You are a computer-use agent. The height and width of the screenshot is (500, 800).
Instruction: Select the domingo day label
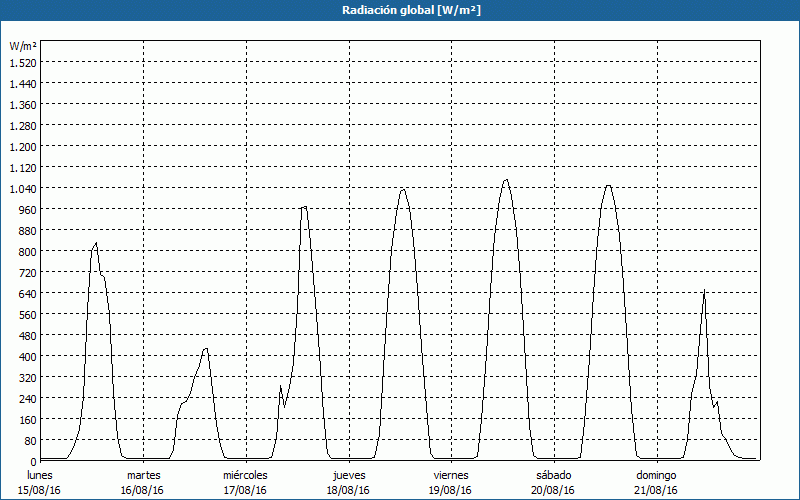coord(656,475)
